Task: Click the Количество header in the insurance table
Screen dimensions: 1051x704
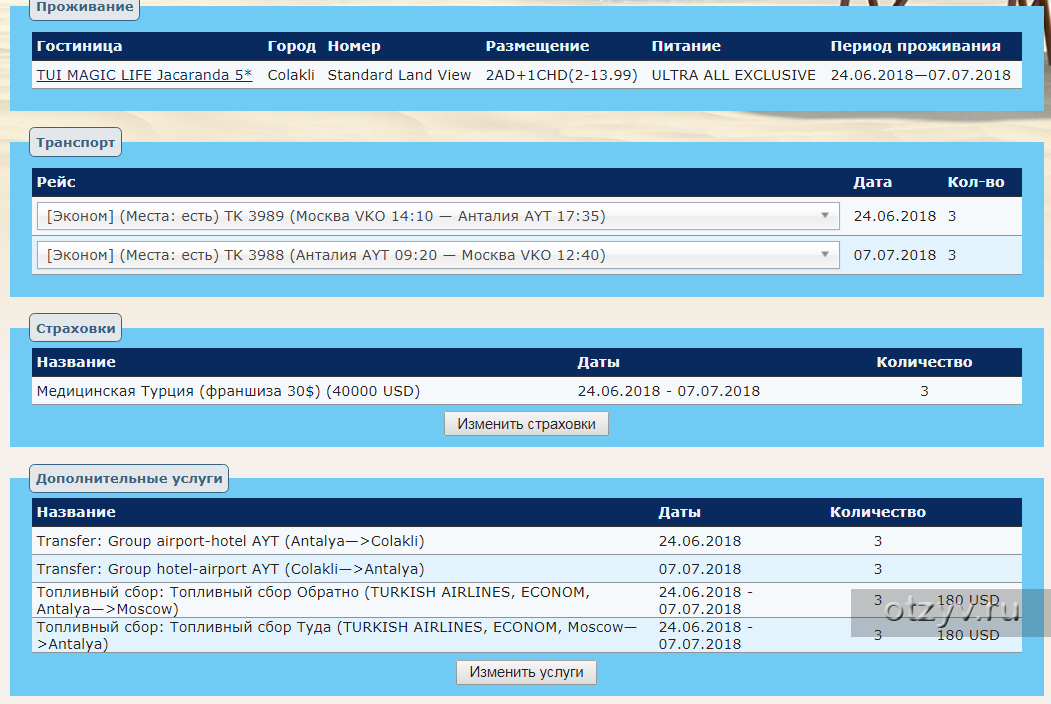Action: point(924,362)
